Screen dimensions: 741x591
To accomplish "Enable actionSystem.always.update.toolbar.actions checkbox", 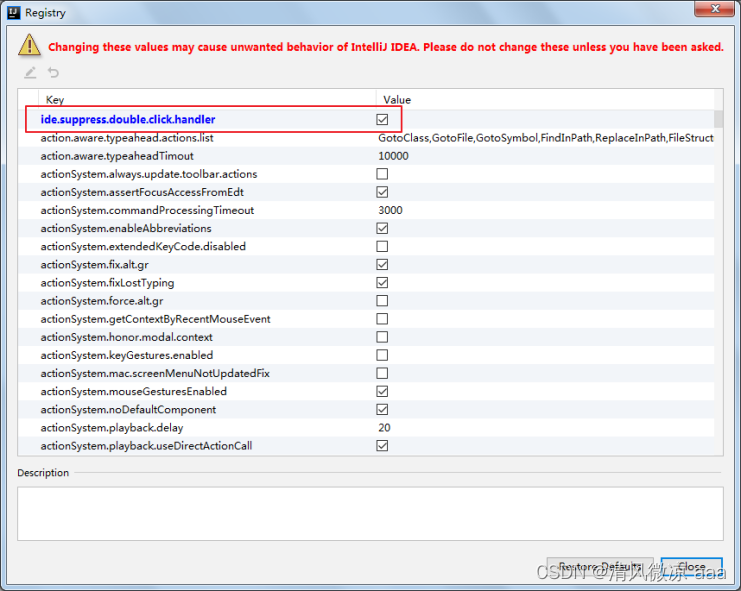I will click(x=382, y=174).
